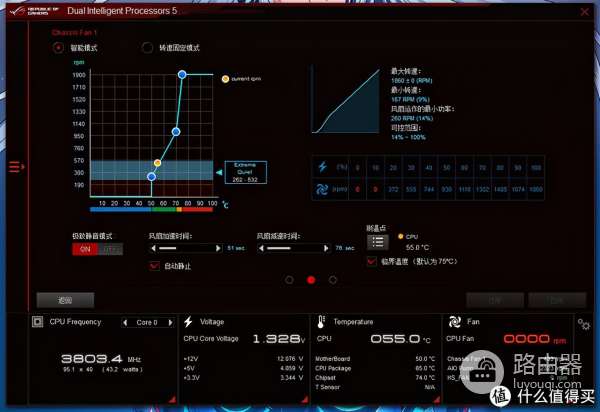Select the middle blue curve point near 950 rpm
The image size is (600, 412).
[176, 132]
